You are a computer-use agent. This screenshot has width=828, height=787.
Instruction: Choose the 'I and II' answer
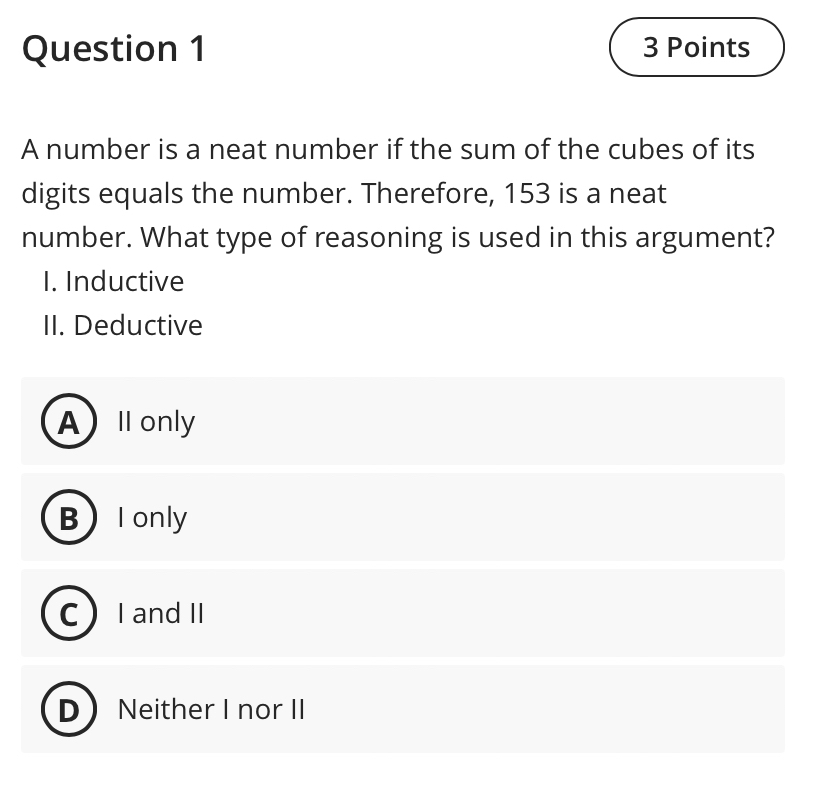[x=160, y=614]
